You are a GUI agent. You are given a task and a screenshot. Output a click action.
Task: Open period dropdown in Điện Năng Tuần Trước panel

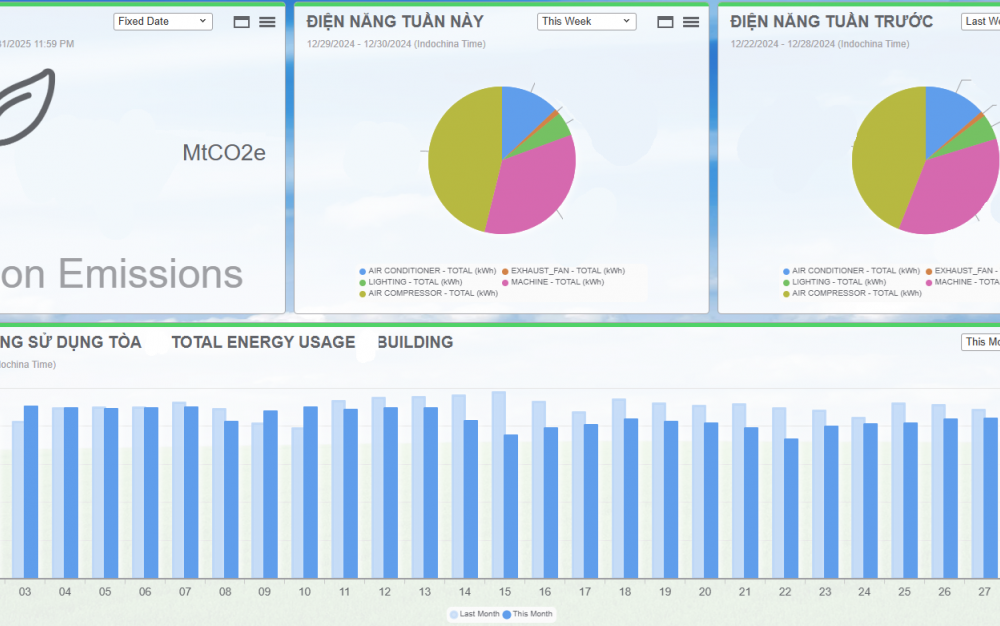981,21
